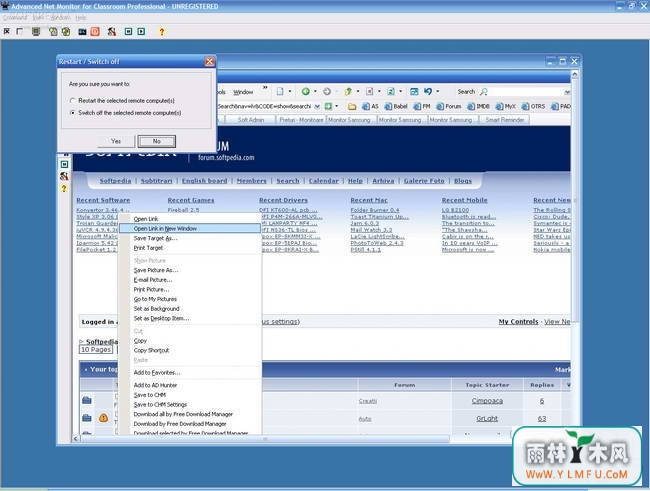Expand the address bar history dropdown

pyautogui.click(x=317, y=107)
